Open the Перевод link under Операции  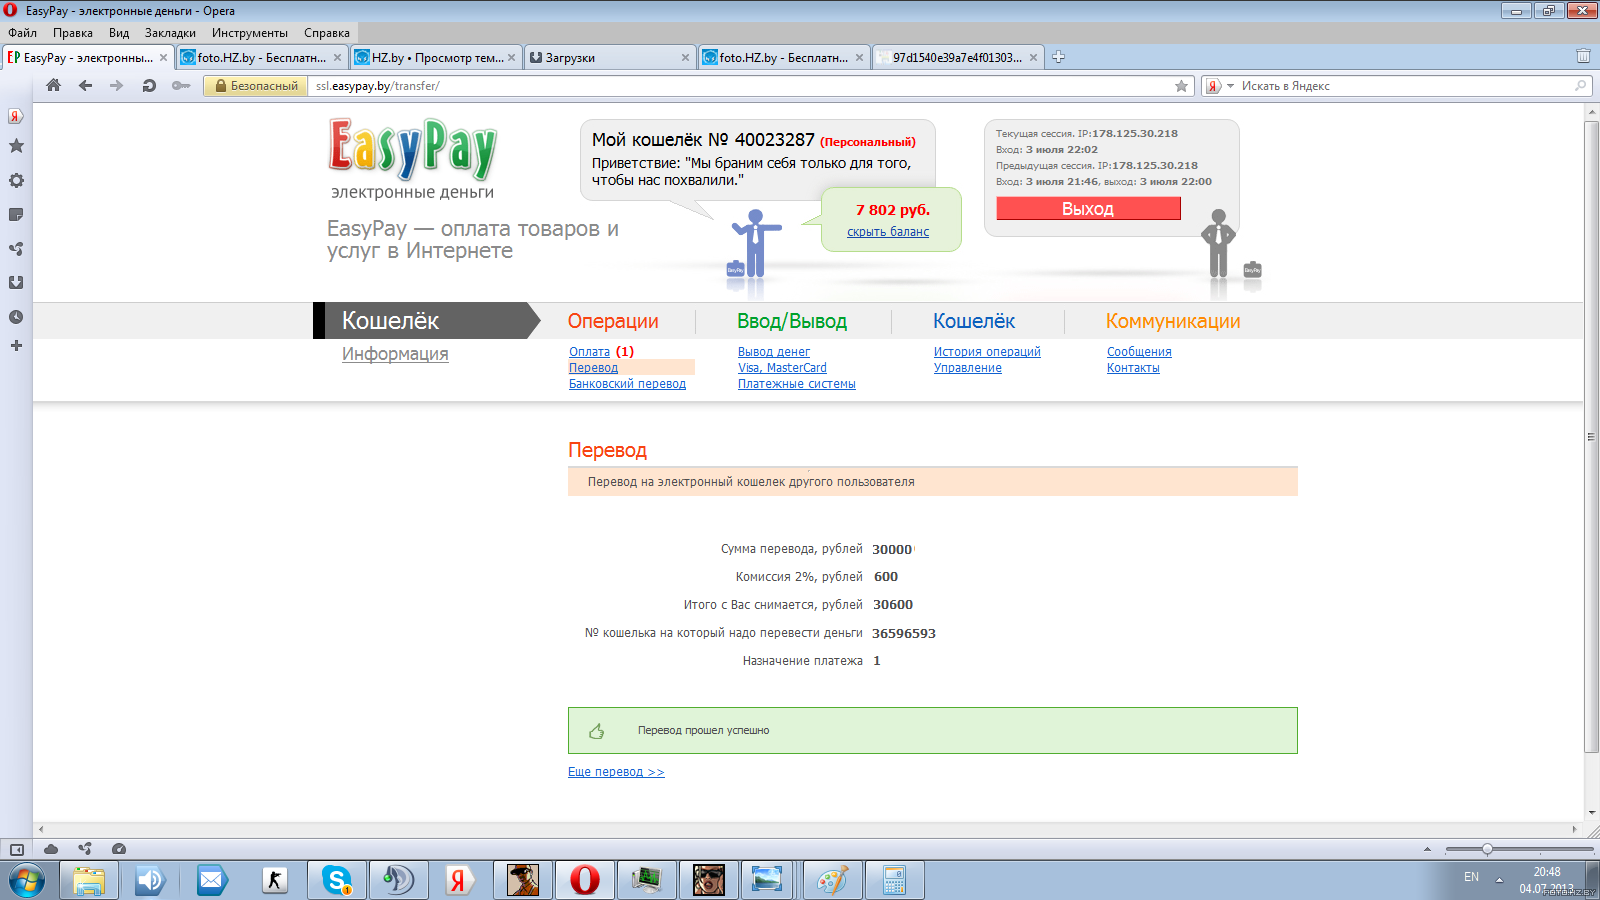point(593,368)
